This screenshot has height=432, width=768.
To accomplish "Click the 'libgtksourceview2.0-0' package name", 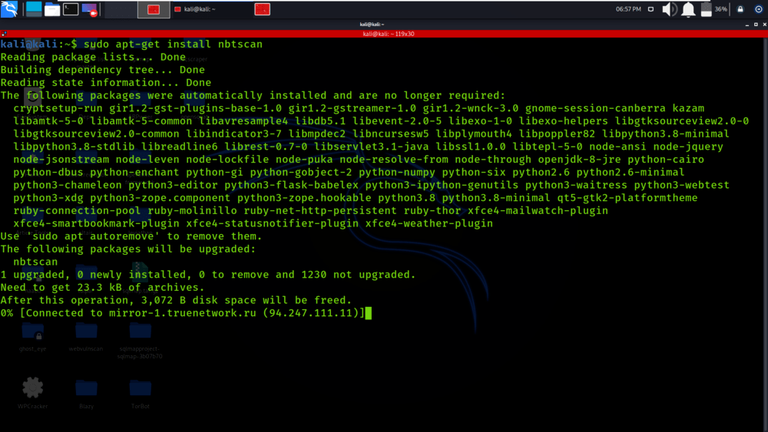I will [682, 121].
